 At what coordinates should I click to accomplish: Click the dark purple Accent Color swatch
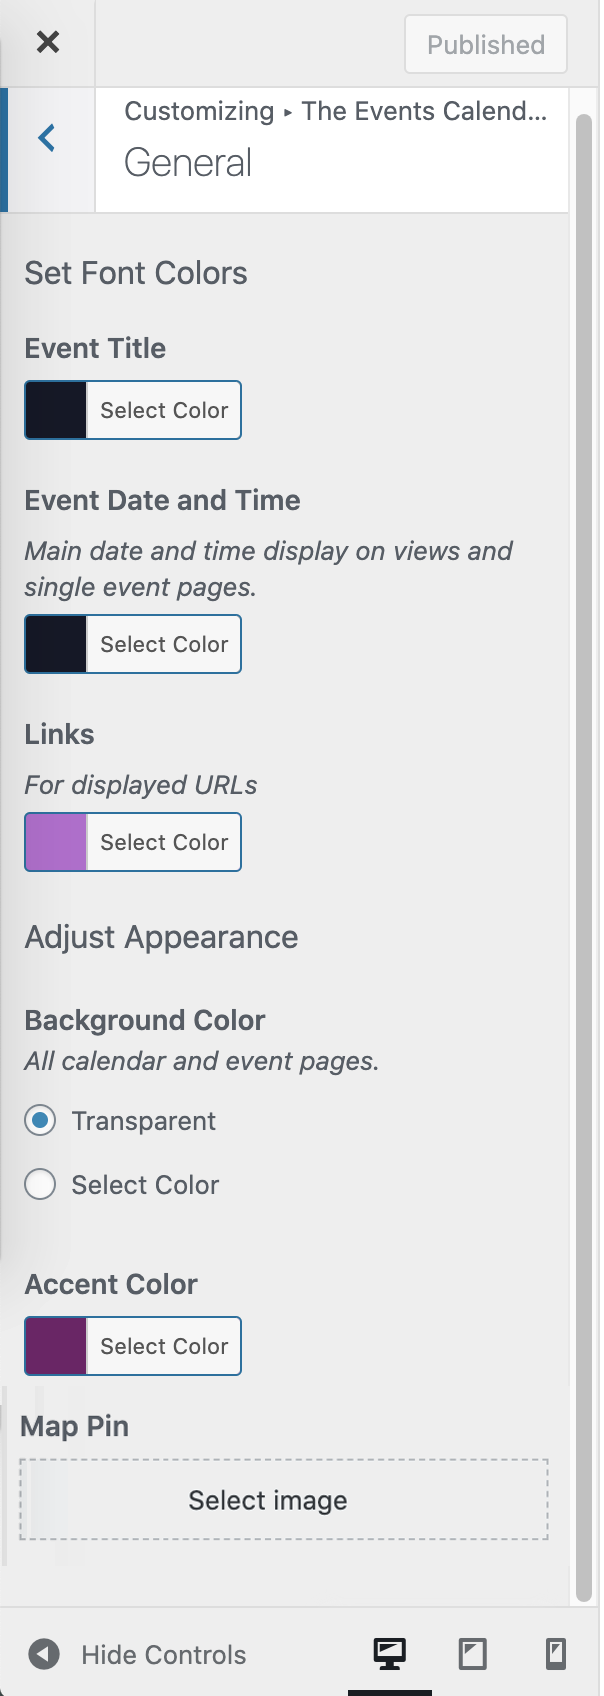(56, 1346)
